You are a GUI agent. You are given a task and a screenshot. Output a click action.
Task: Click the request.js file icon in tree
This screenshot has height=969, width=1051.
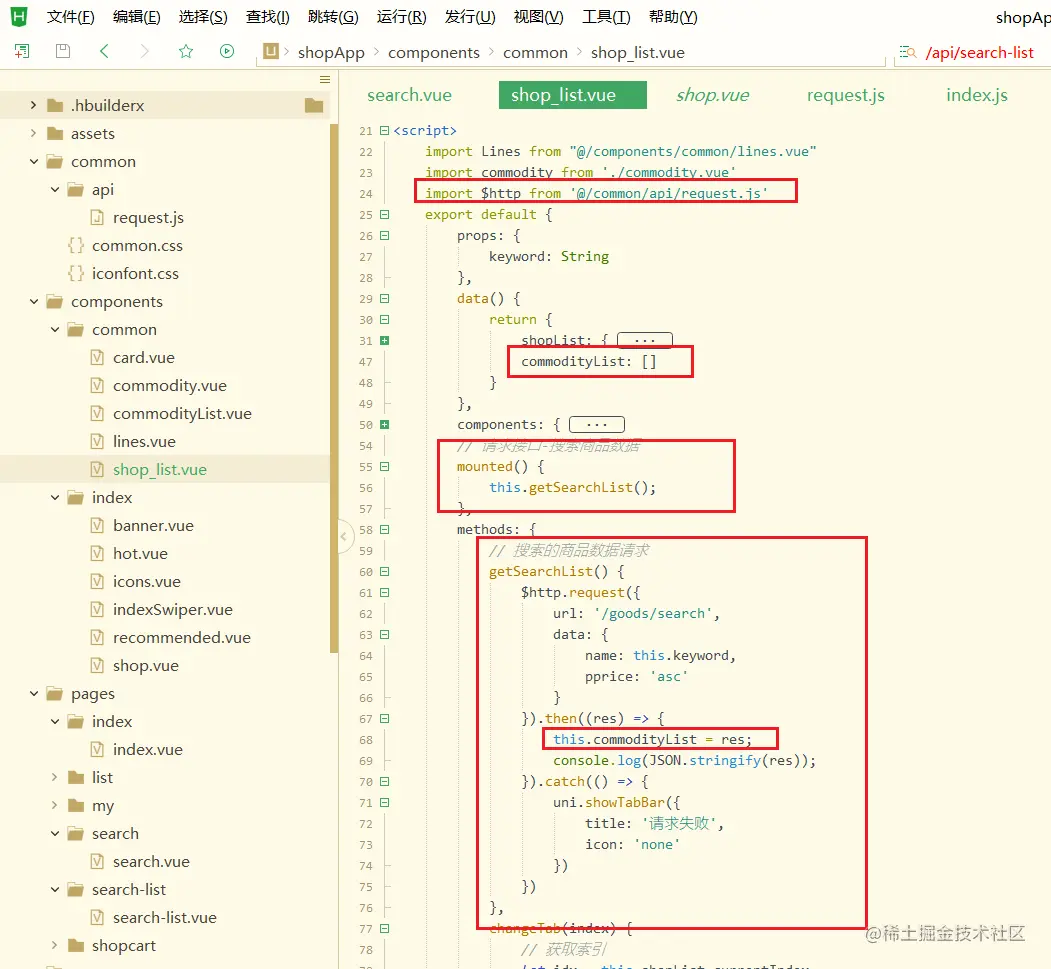point(97,218)
